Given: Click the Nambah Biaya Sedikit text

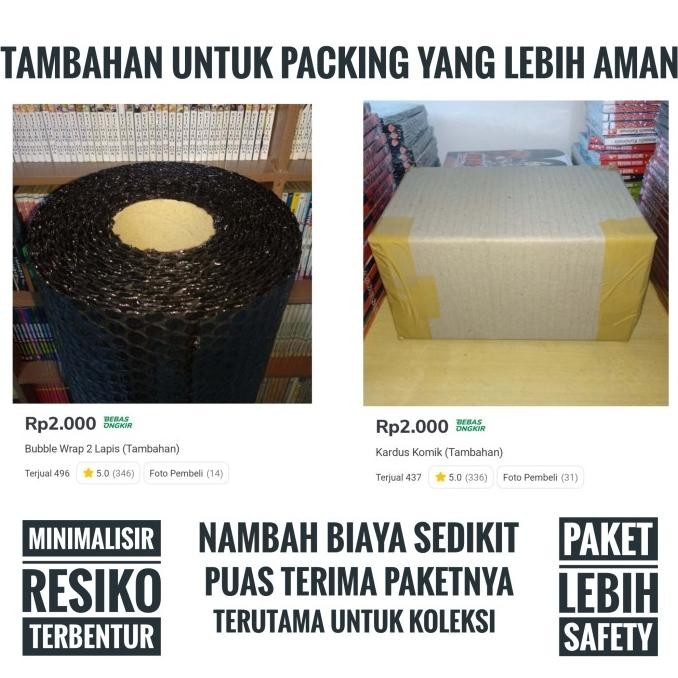Looking at the screenshot, I should pyautogui.click(x=359, y=537).
